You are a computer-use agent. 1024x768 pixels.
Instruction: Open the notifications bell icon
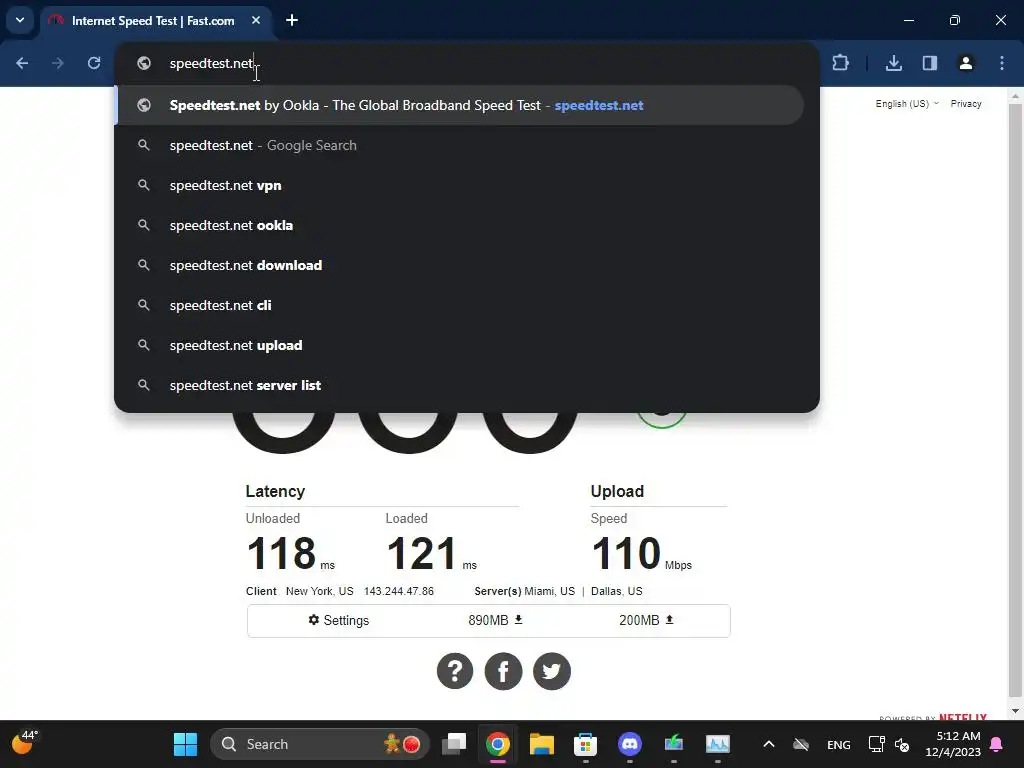click(x=997, y=744)
